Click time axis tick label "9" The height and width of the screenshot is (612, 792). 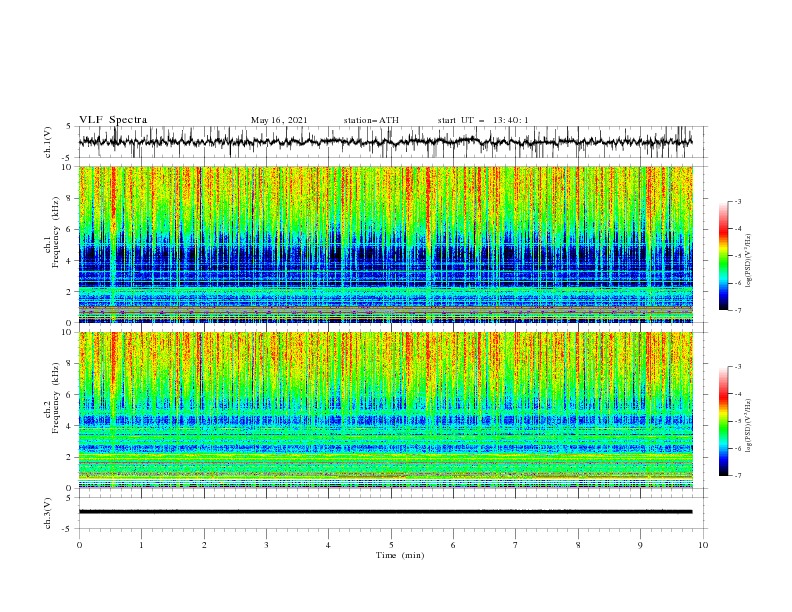(x=640, y=545)
